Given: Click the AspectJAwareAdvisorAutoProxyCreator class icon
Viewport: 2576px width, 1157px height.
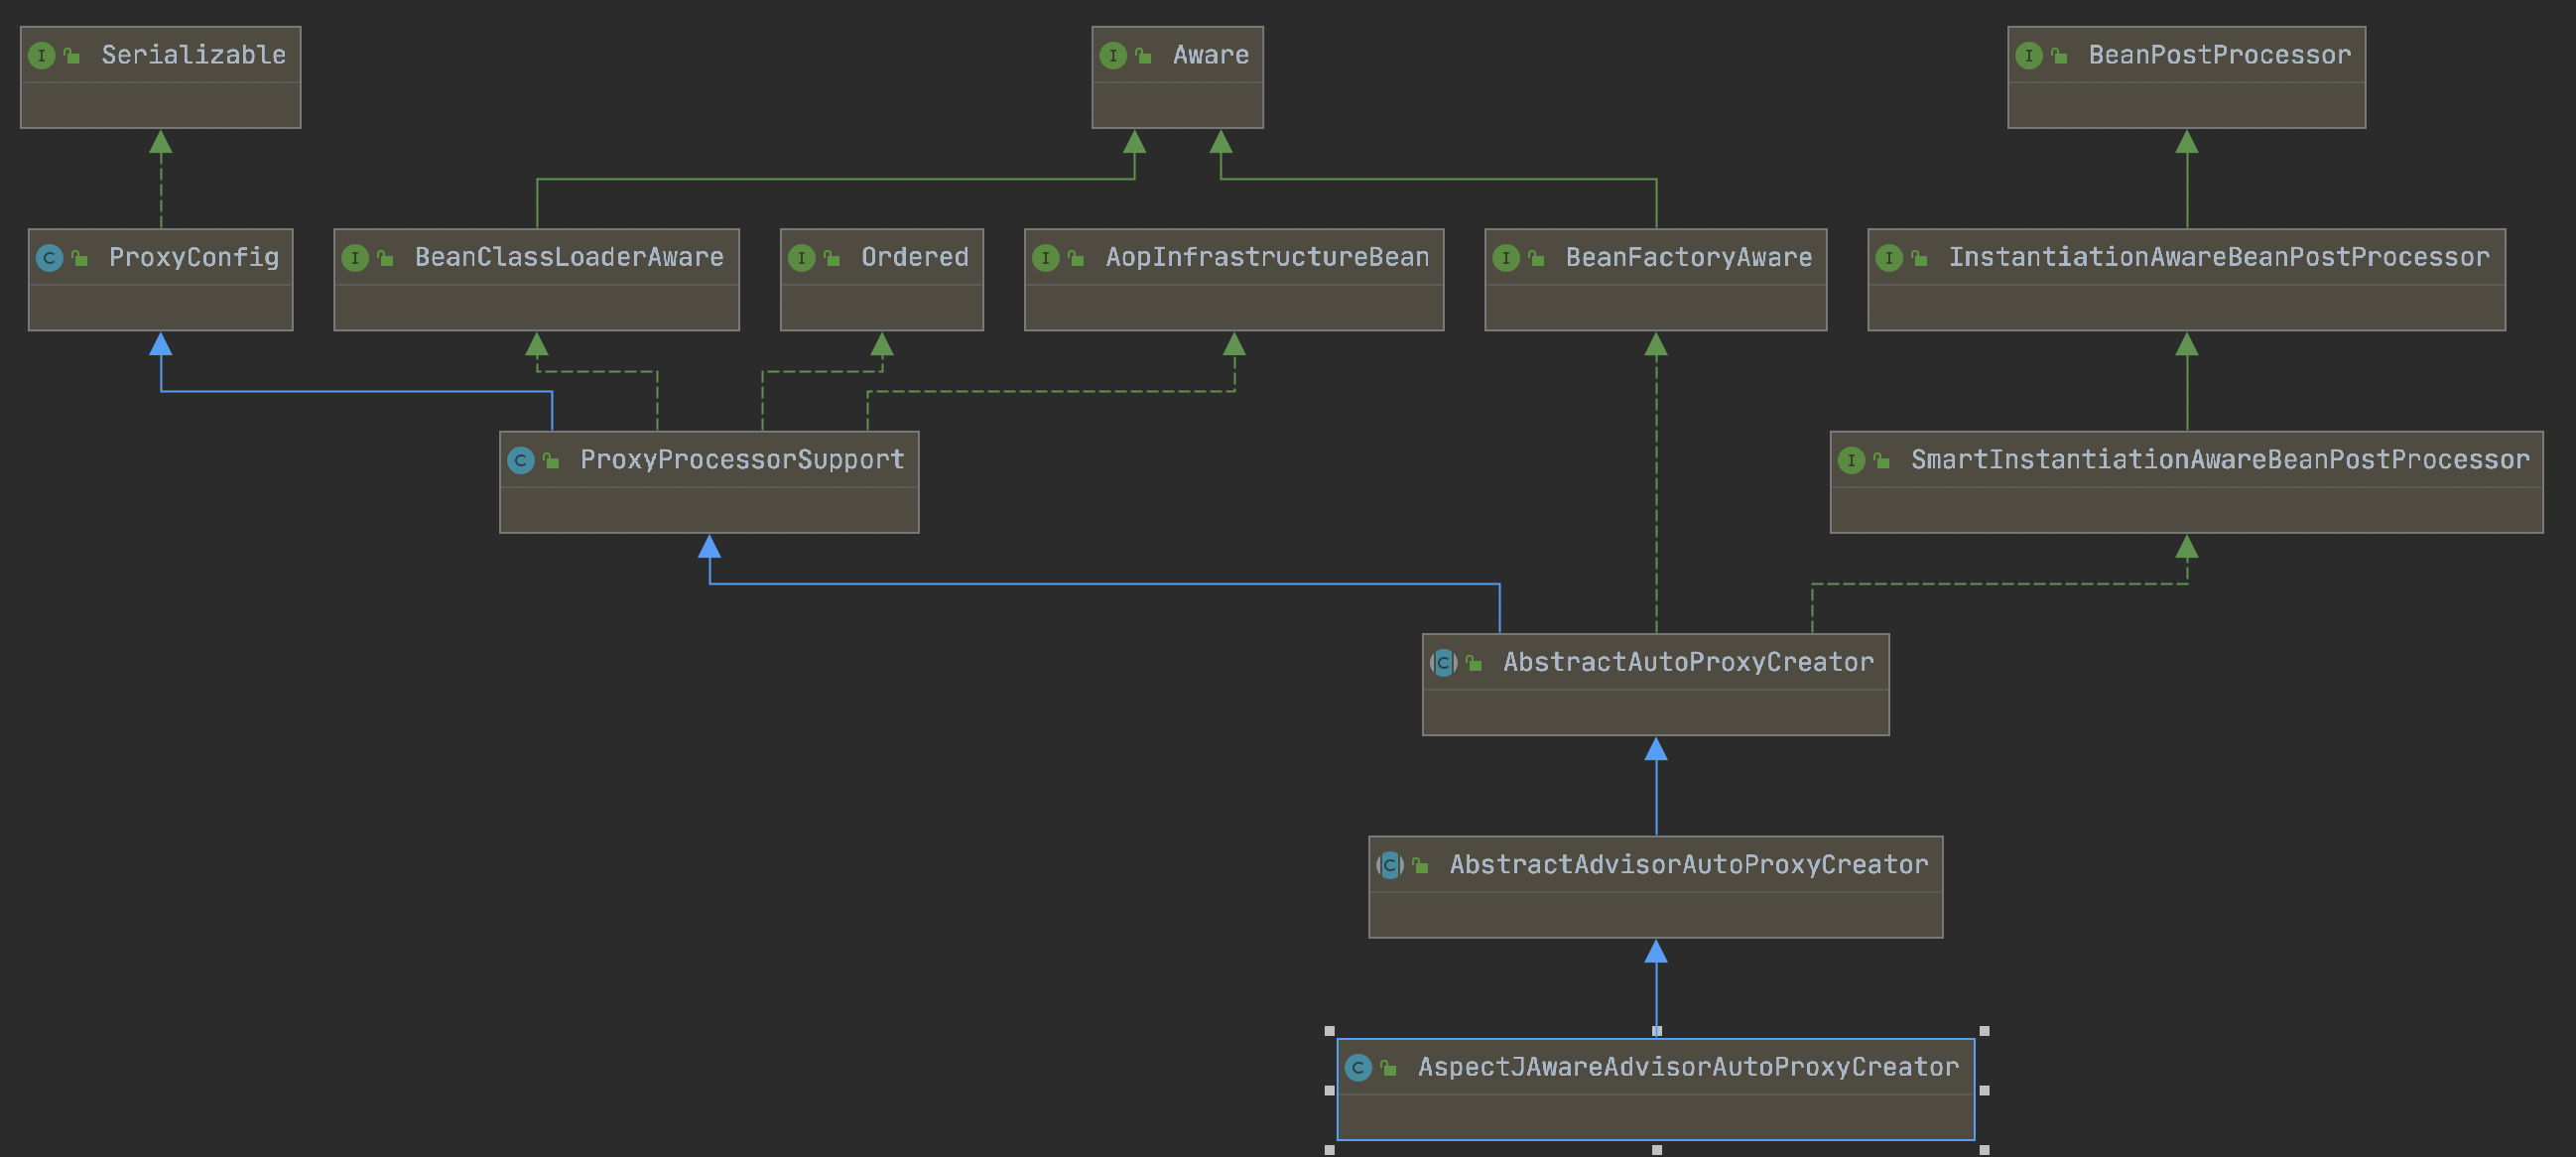Looking at the screenshot, I should [1358, 1068].
